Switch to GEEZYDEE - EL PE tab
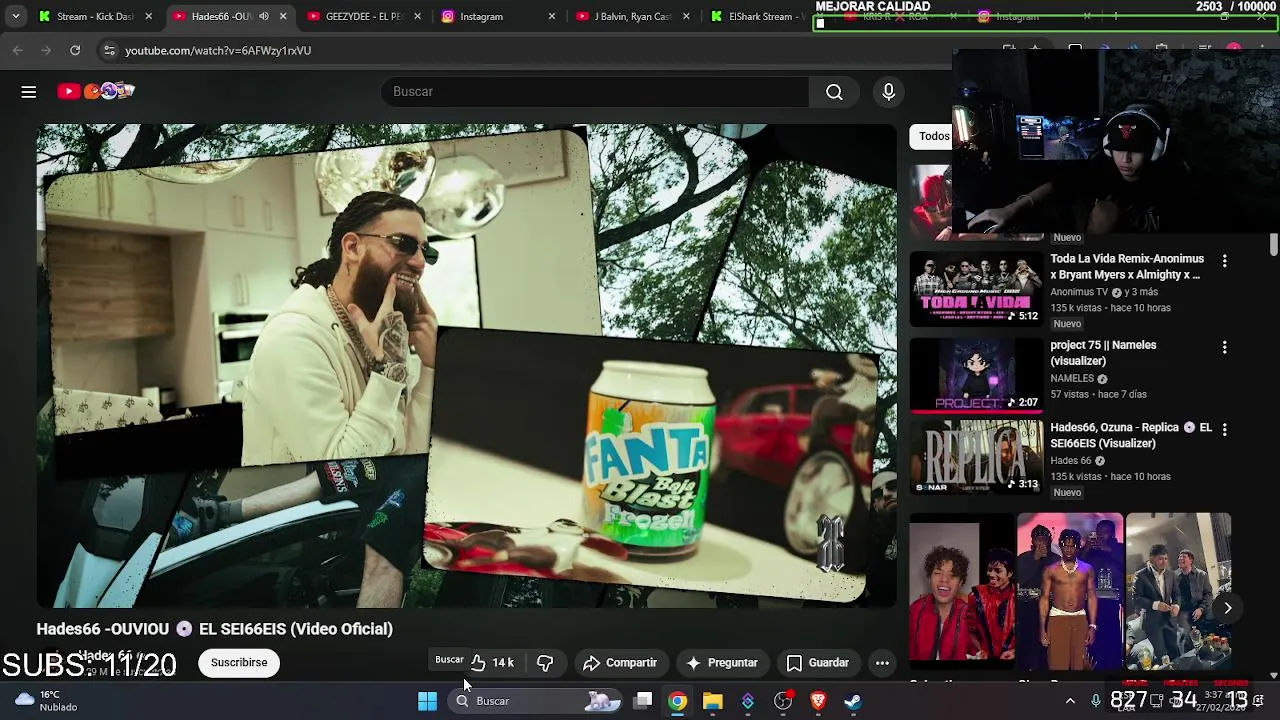This screenshot has width=1280, height=720. [363, 16]
